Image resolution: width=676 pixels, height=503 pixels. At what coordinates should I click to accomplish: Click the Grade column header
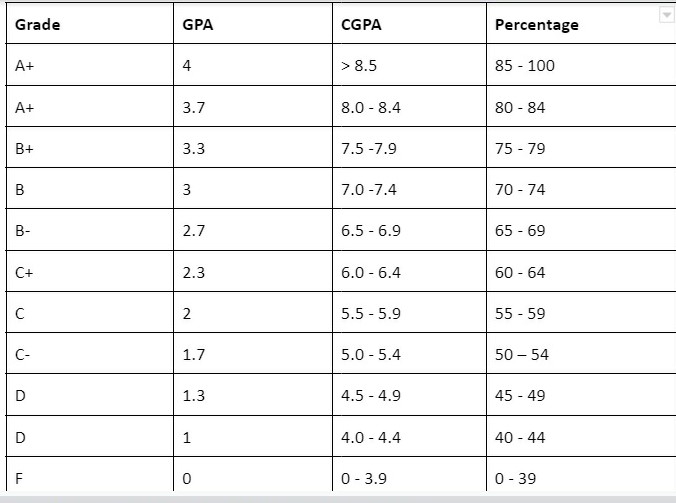point(38,25)
